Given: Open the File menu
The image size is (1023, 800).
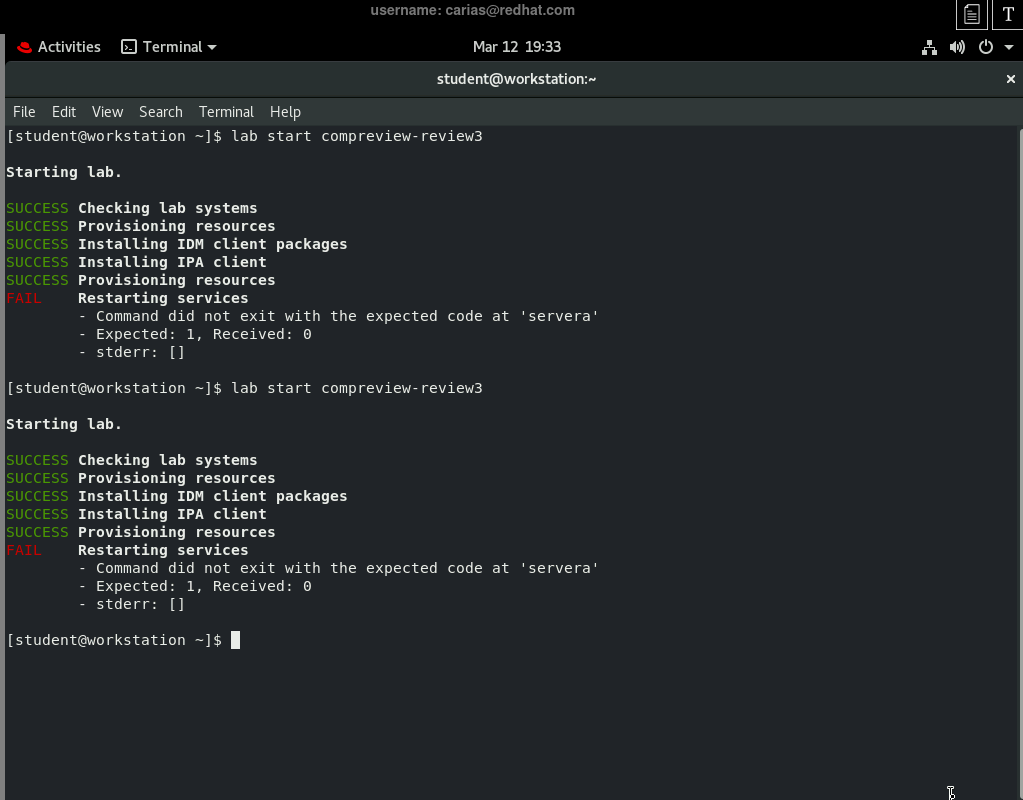Looking at the screenshot, I should tap(24, 112).
